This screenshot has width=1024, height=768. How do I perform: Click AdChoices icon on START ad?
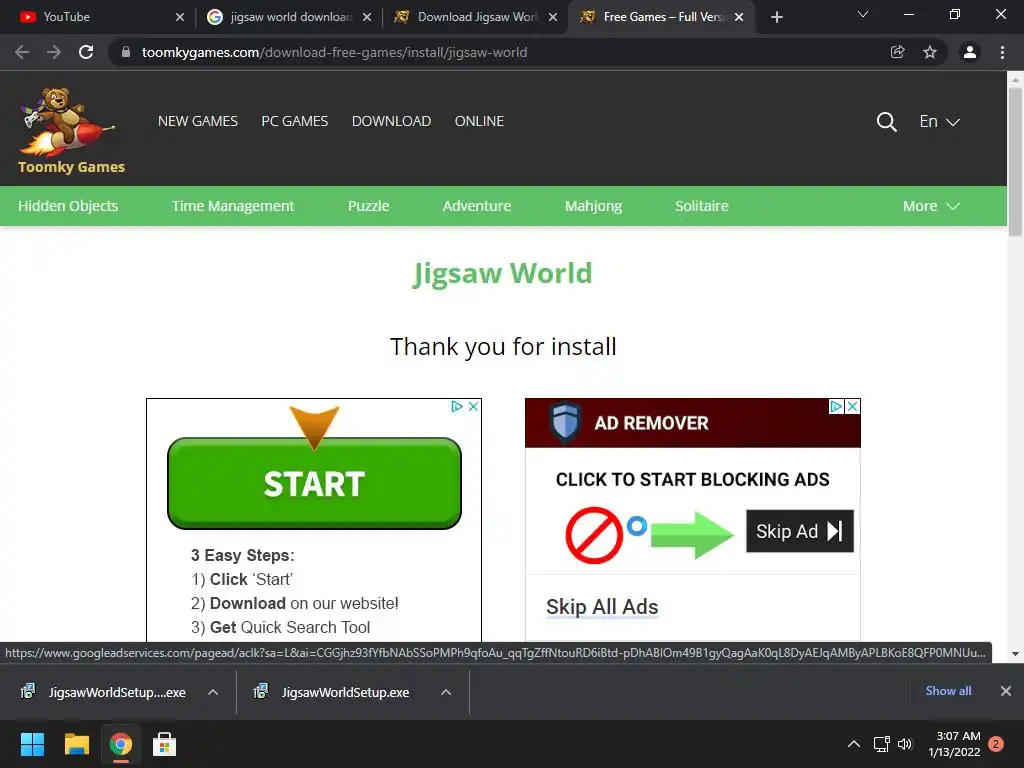[457, 406]
